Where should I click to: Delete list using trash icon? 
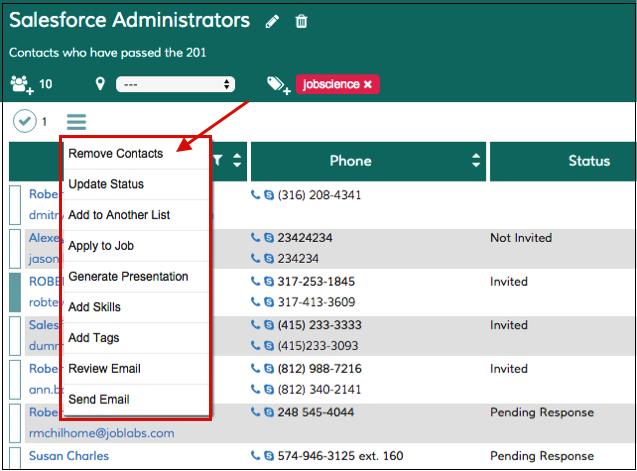tap(301, 21)
